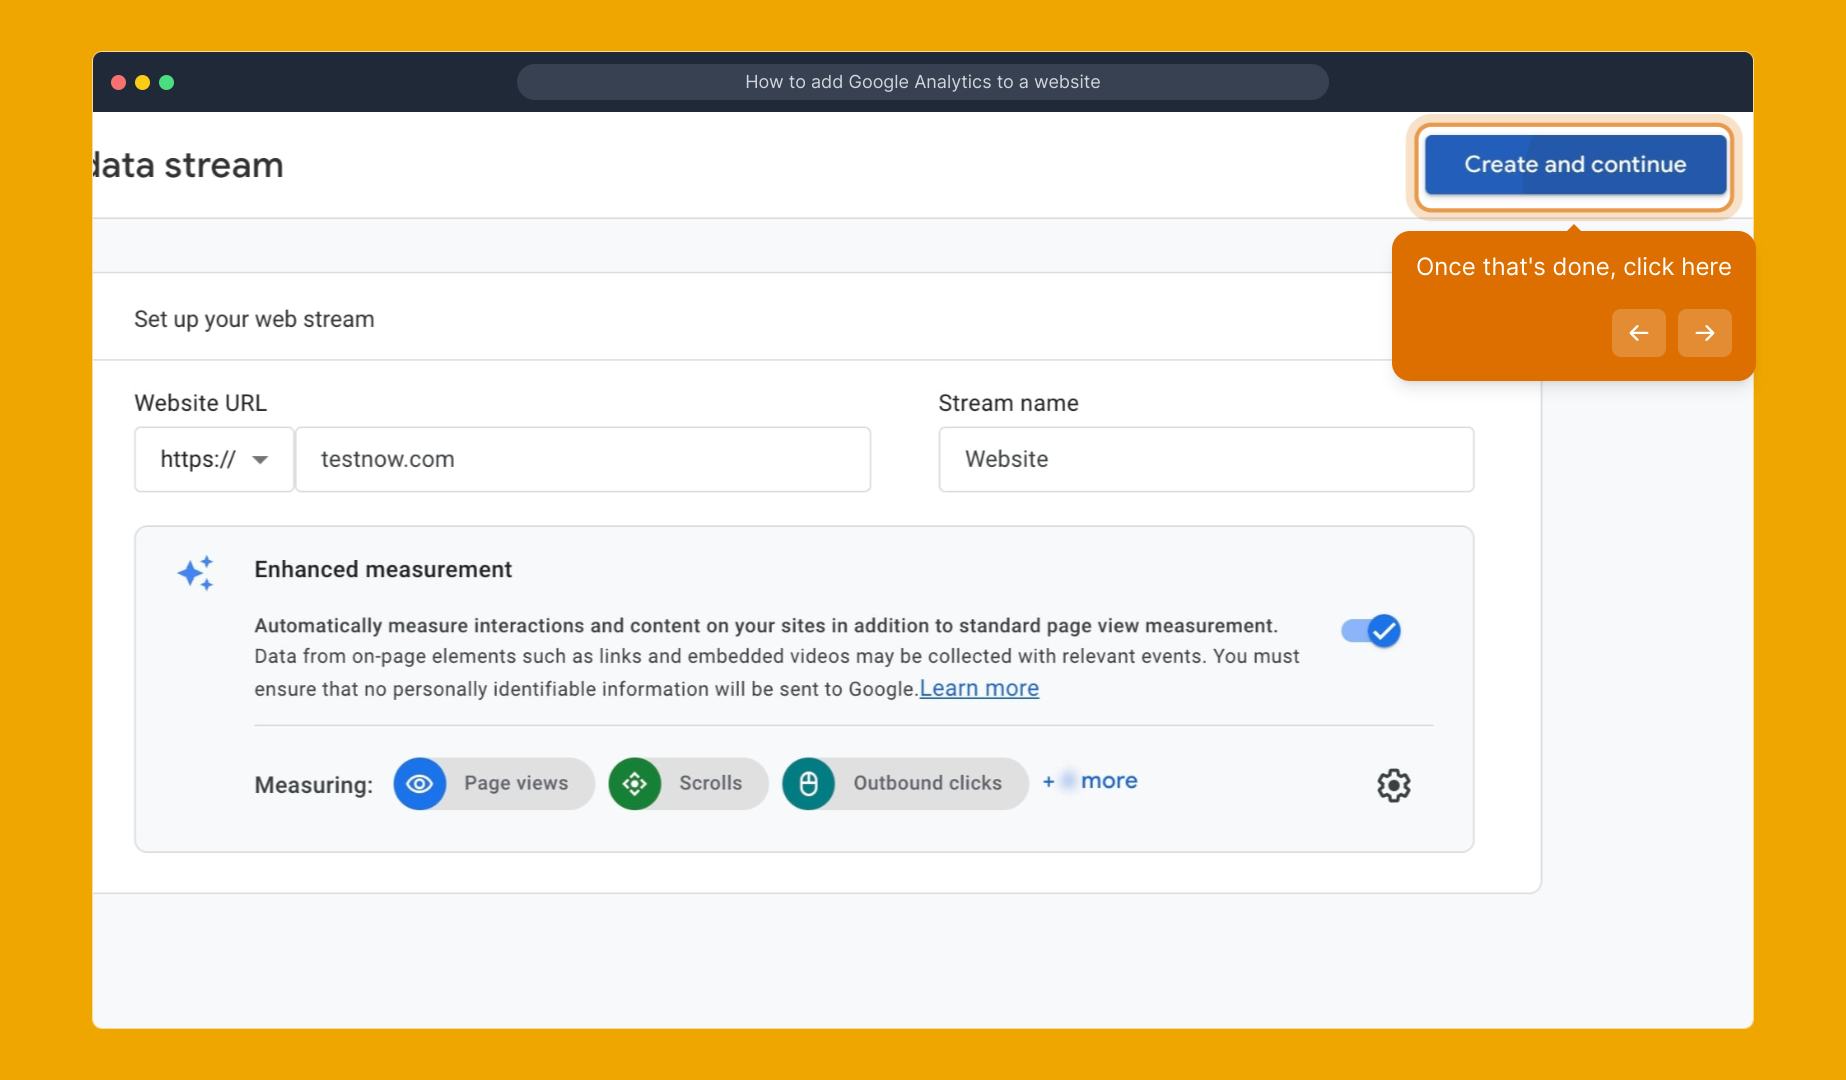Disable the blue measurement switch
Screen dimensions: 1846x1080
tap(1371, 631)
